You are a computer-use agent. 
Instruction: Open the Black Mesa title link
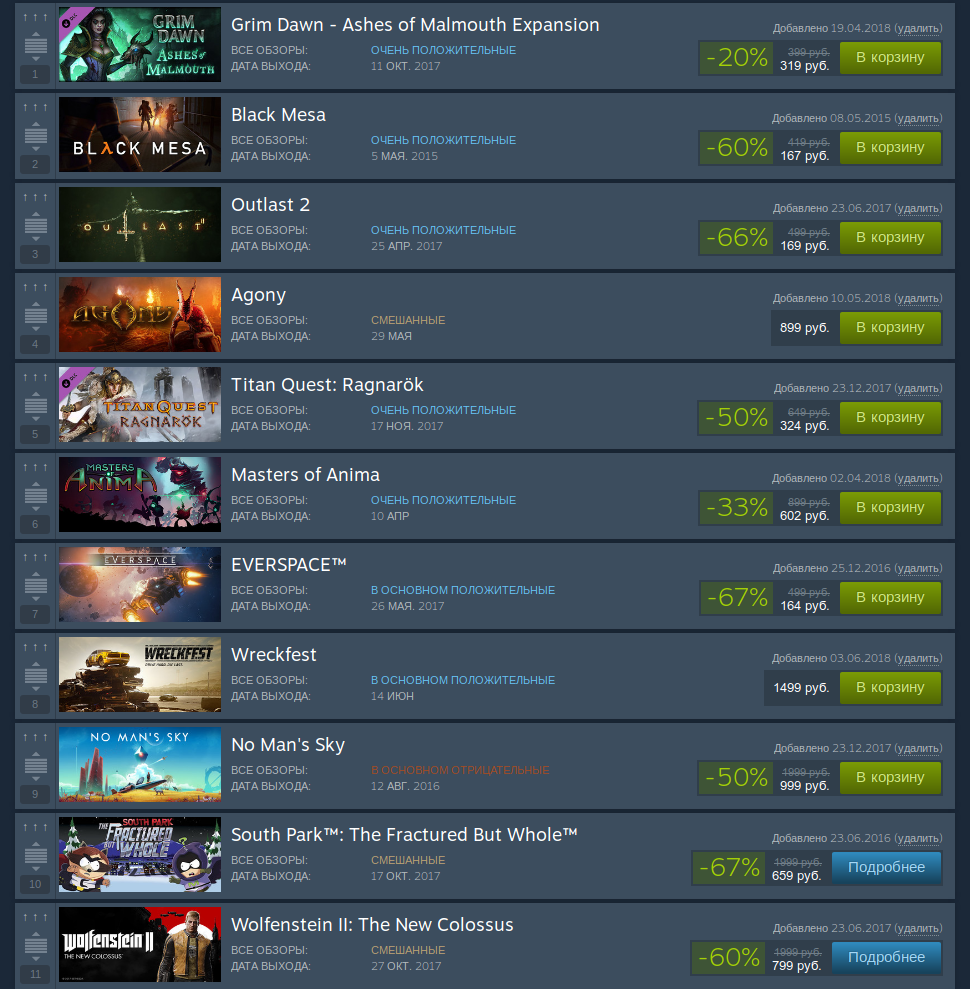pyautogui.click(x=278, y=115)
